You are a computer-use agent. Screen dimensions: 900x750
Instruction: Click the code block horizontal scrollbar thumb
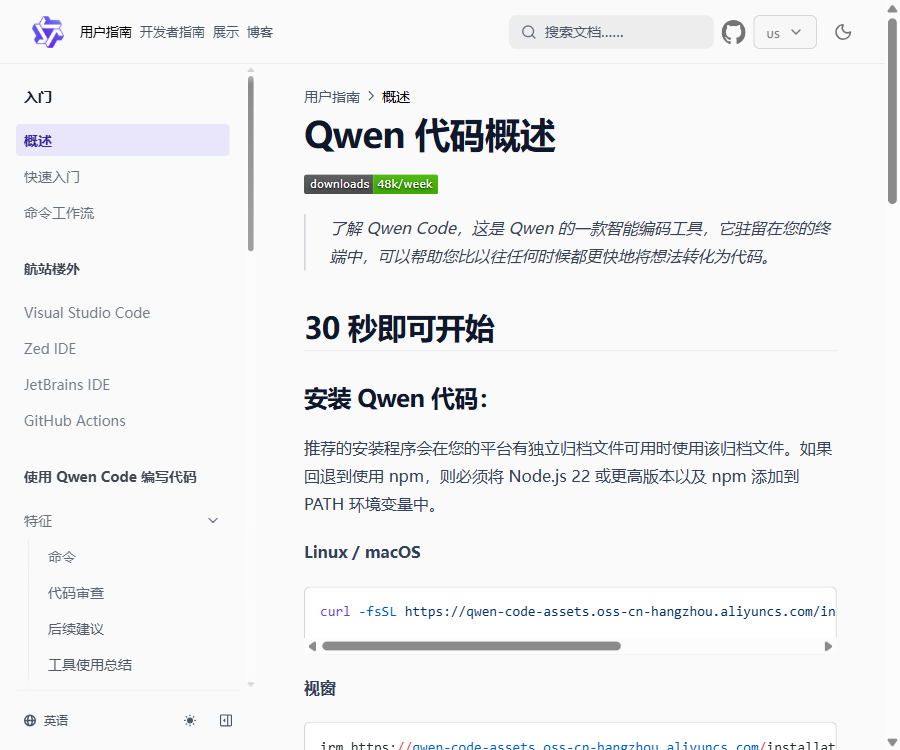[471, 646]
